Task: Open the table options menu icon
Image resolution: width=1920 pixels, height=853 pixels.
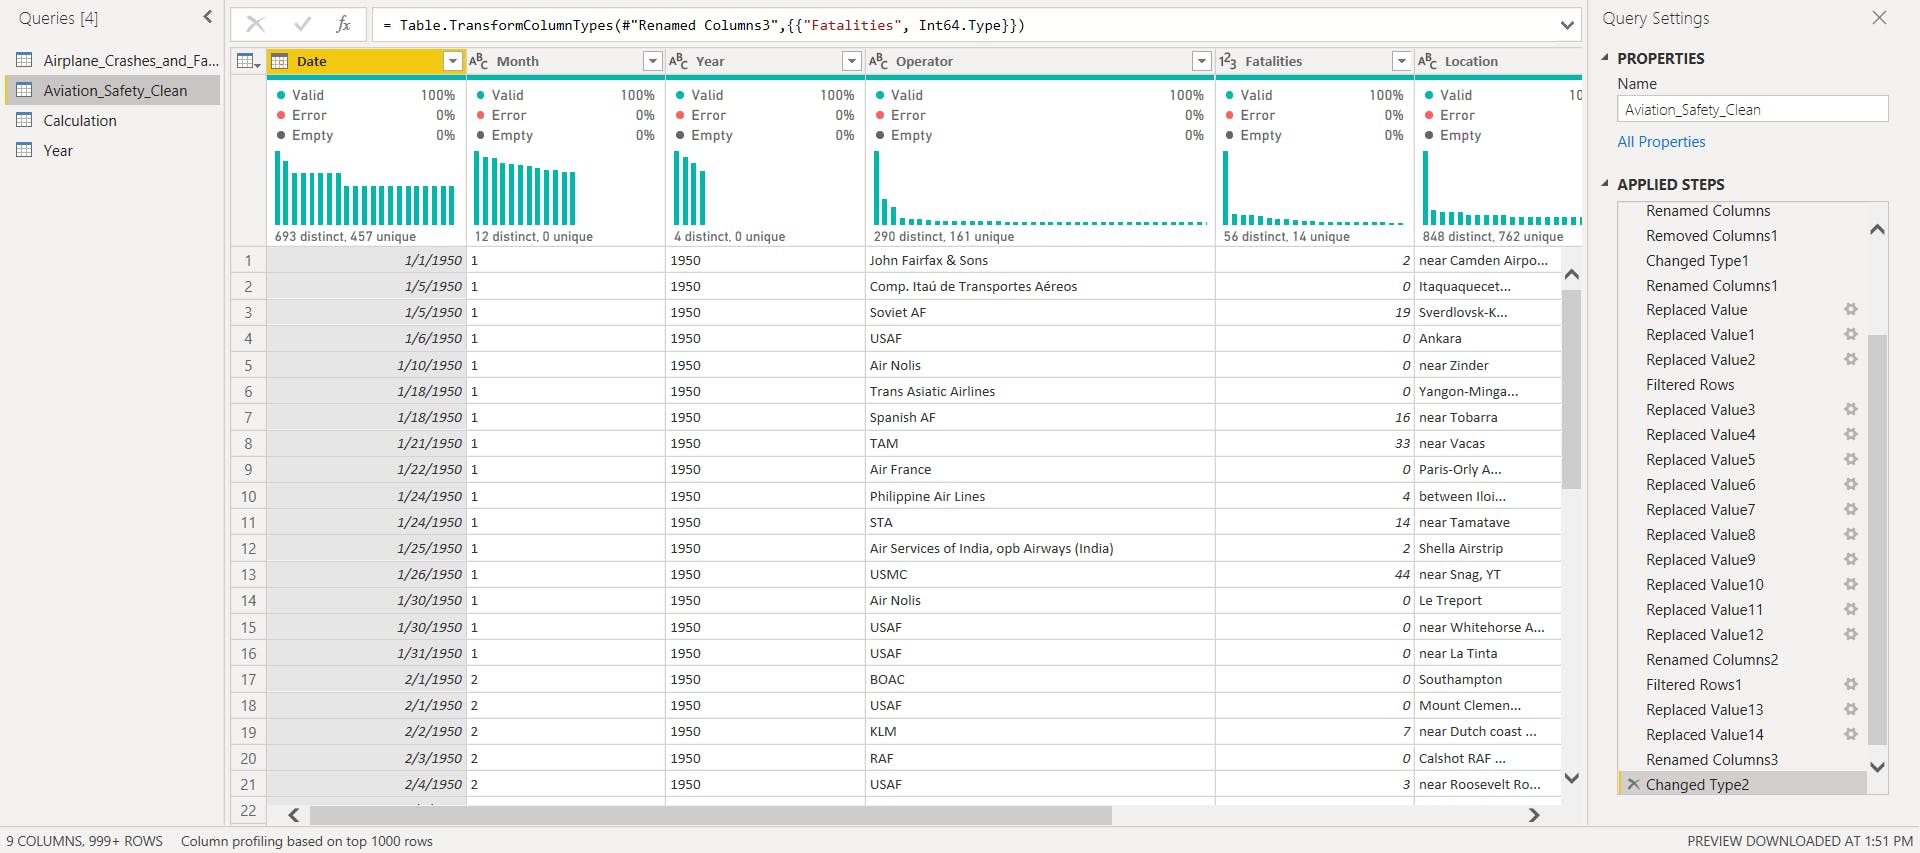Action: tap(247, 61)
